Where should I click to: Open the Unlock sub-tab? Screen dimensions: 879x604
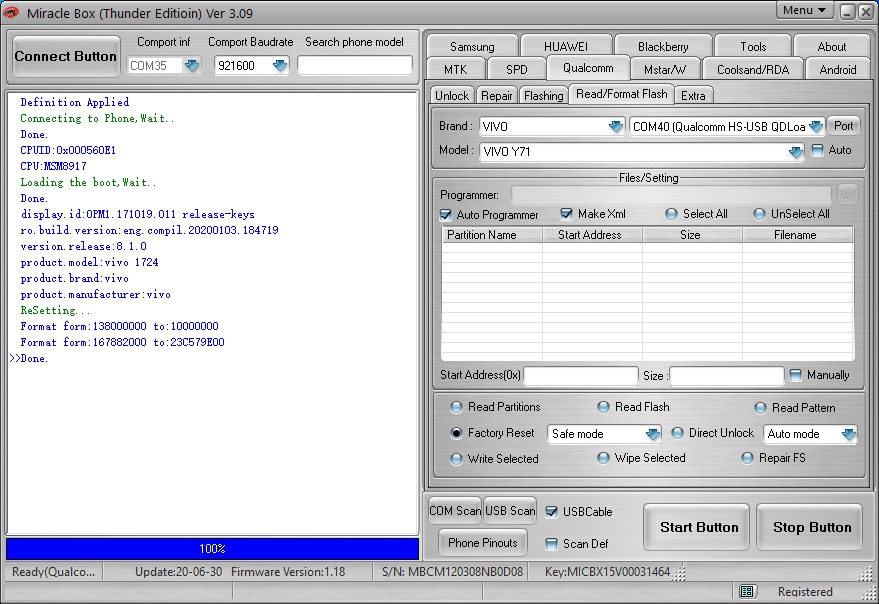452,95
